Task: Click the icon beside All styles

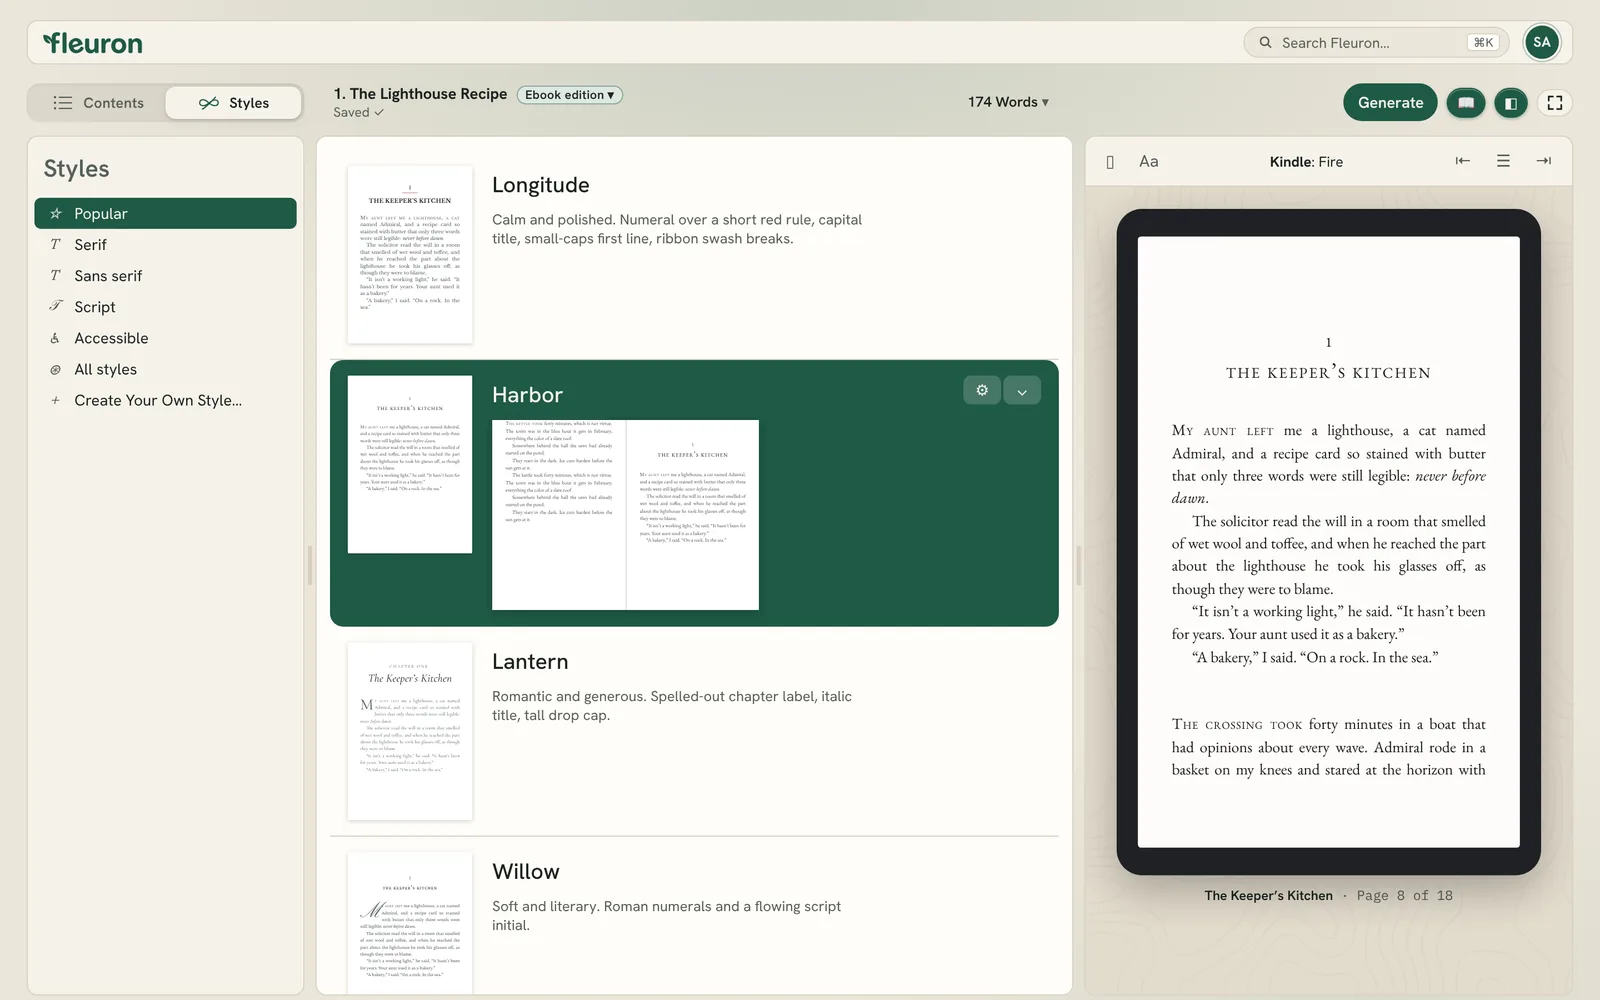Action: tap(56, 369)
